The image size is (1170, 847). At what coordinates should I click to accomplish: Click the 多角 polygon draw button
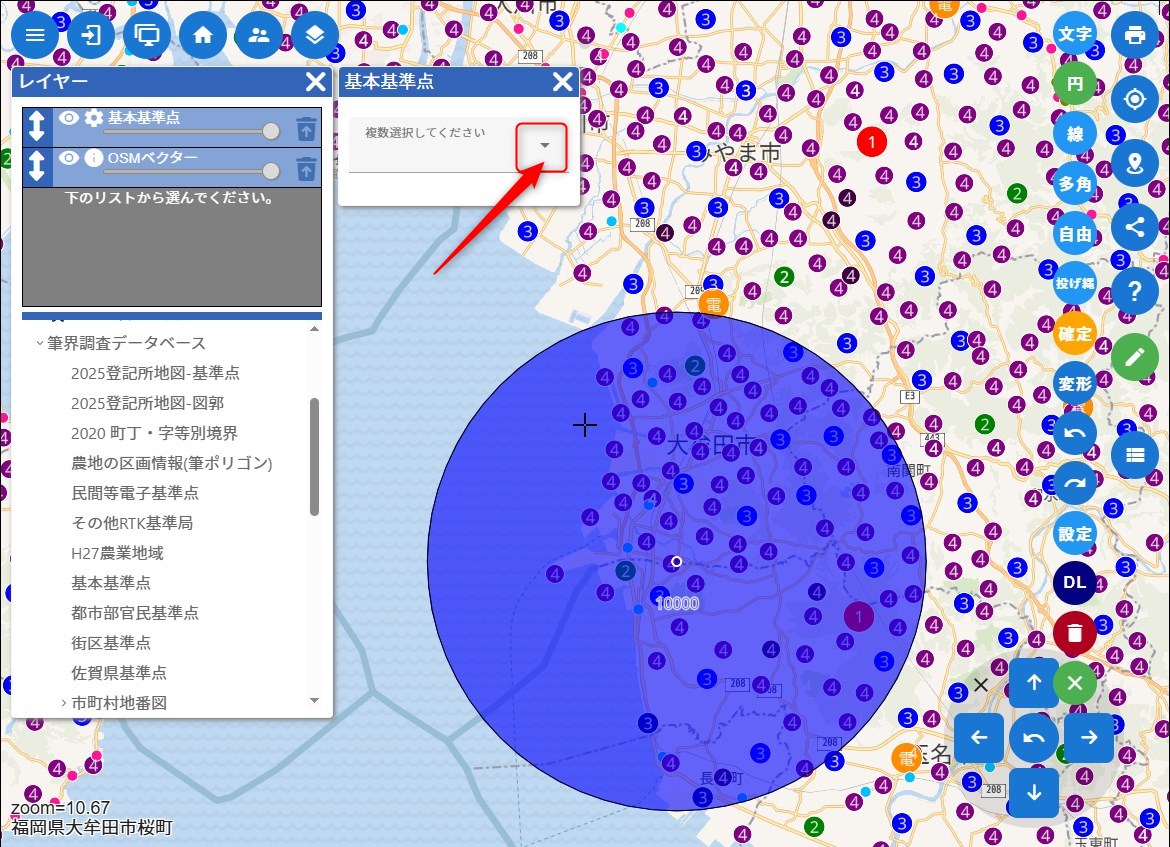pyautogui.click(x=1075, y=184)
